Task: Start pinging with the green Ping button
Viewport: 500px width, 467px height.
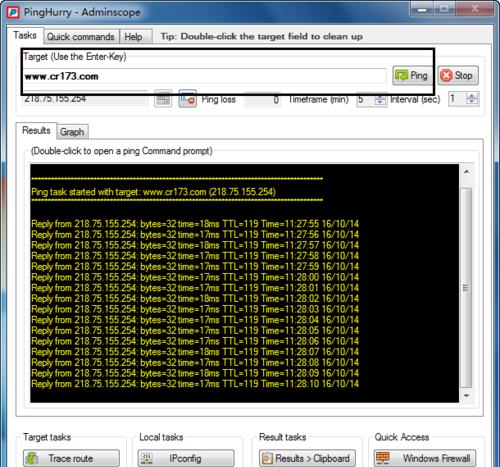Action: [x=412, y=75]
